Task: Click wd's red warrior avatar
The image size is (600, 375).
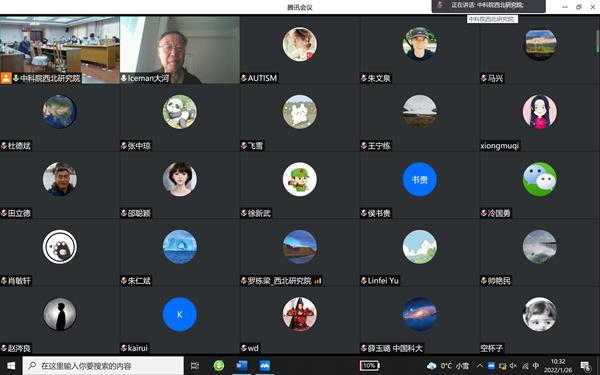Action: click(300, 314)
